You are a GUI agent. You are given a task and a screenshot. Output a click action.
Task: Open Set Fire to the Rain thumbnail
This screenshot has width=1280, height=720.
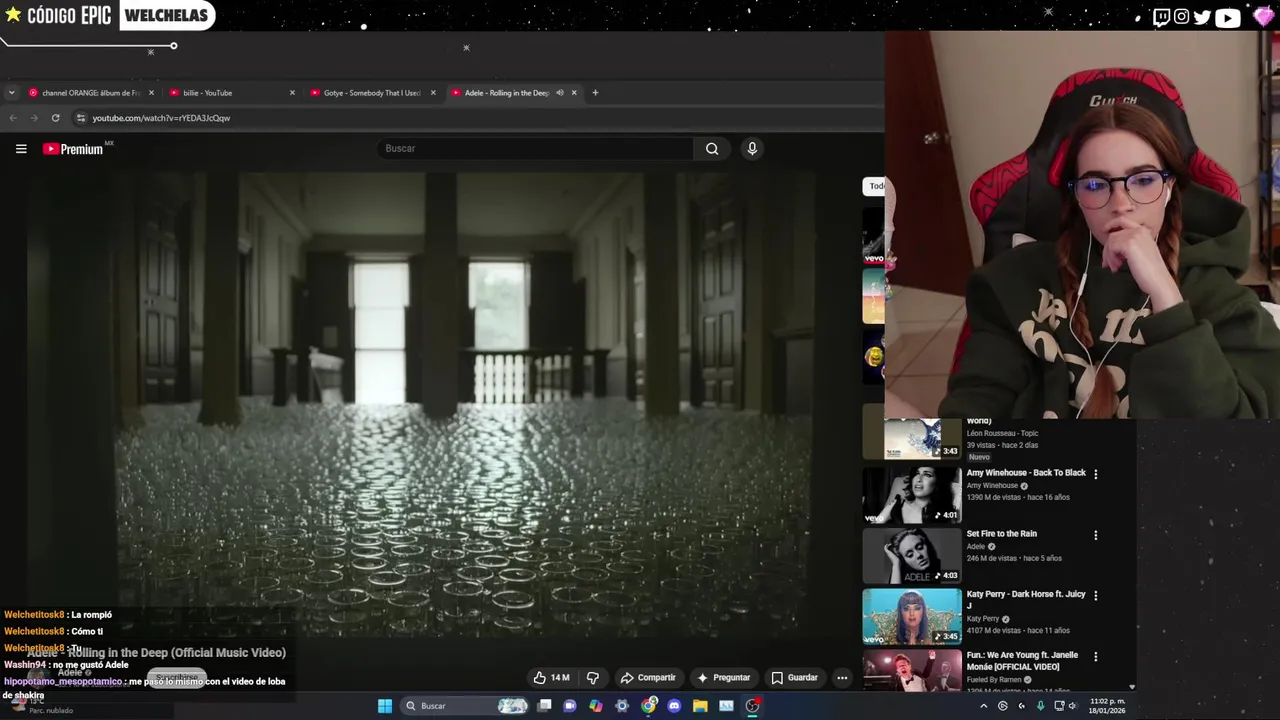click(911, 556)
